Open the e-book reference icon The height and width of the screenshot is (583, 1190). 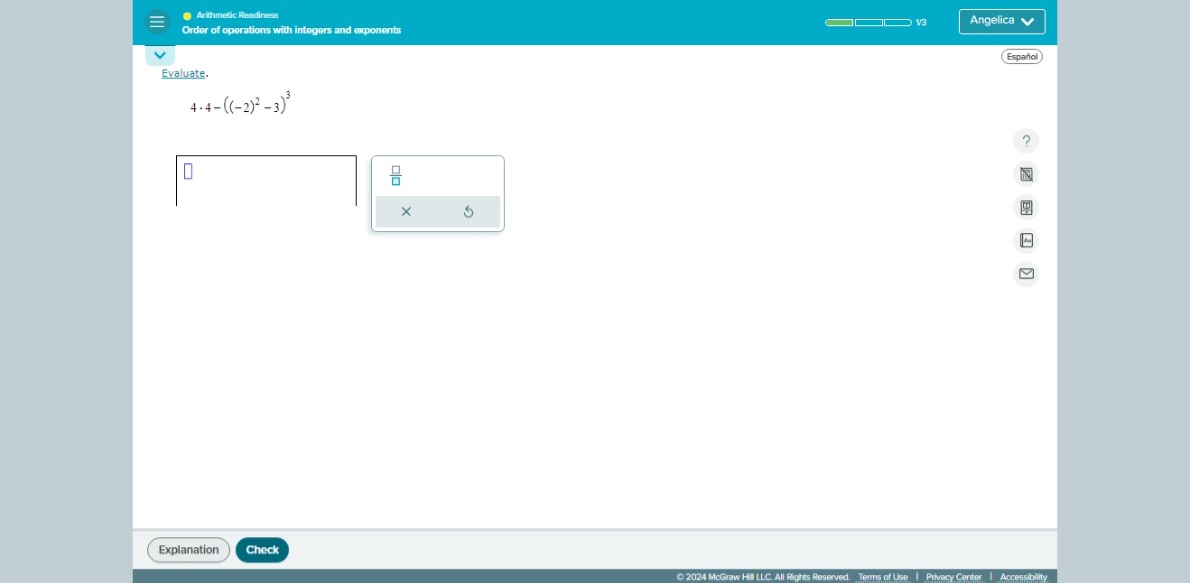click(1026, 207)
